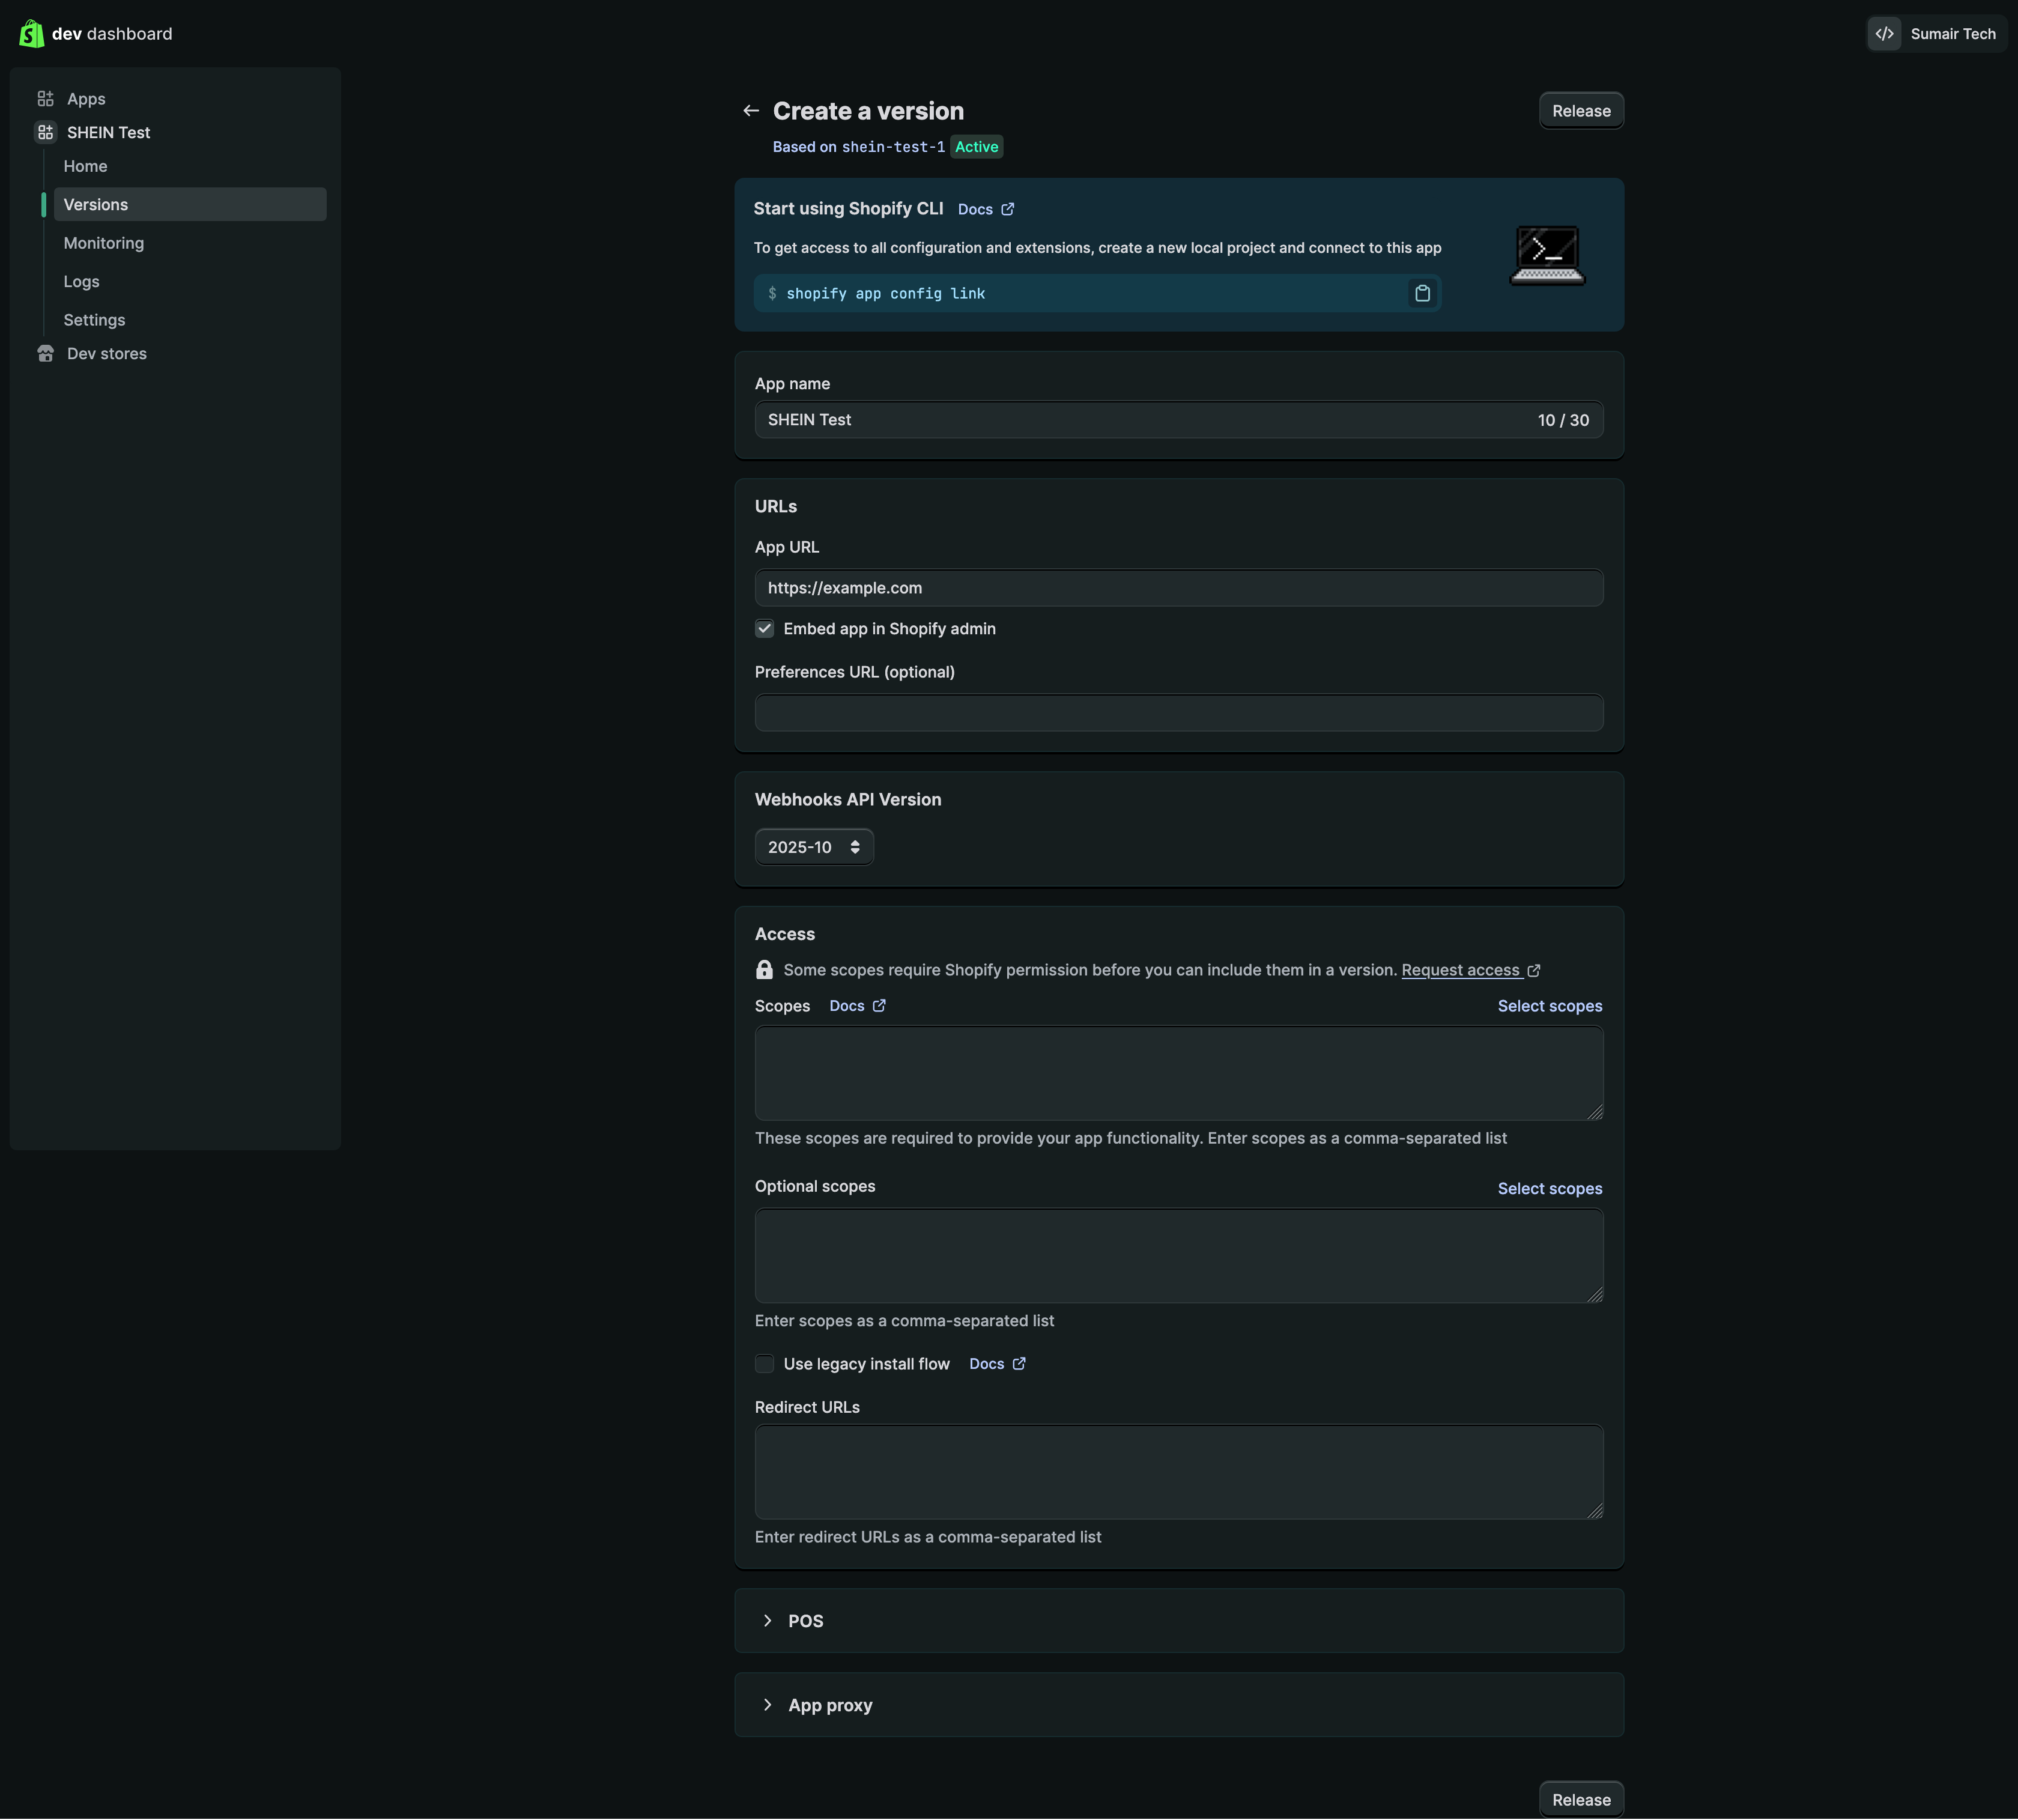
Task: Copy the shopify app config link command
Action: 1422,294
